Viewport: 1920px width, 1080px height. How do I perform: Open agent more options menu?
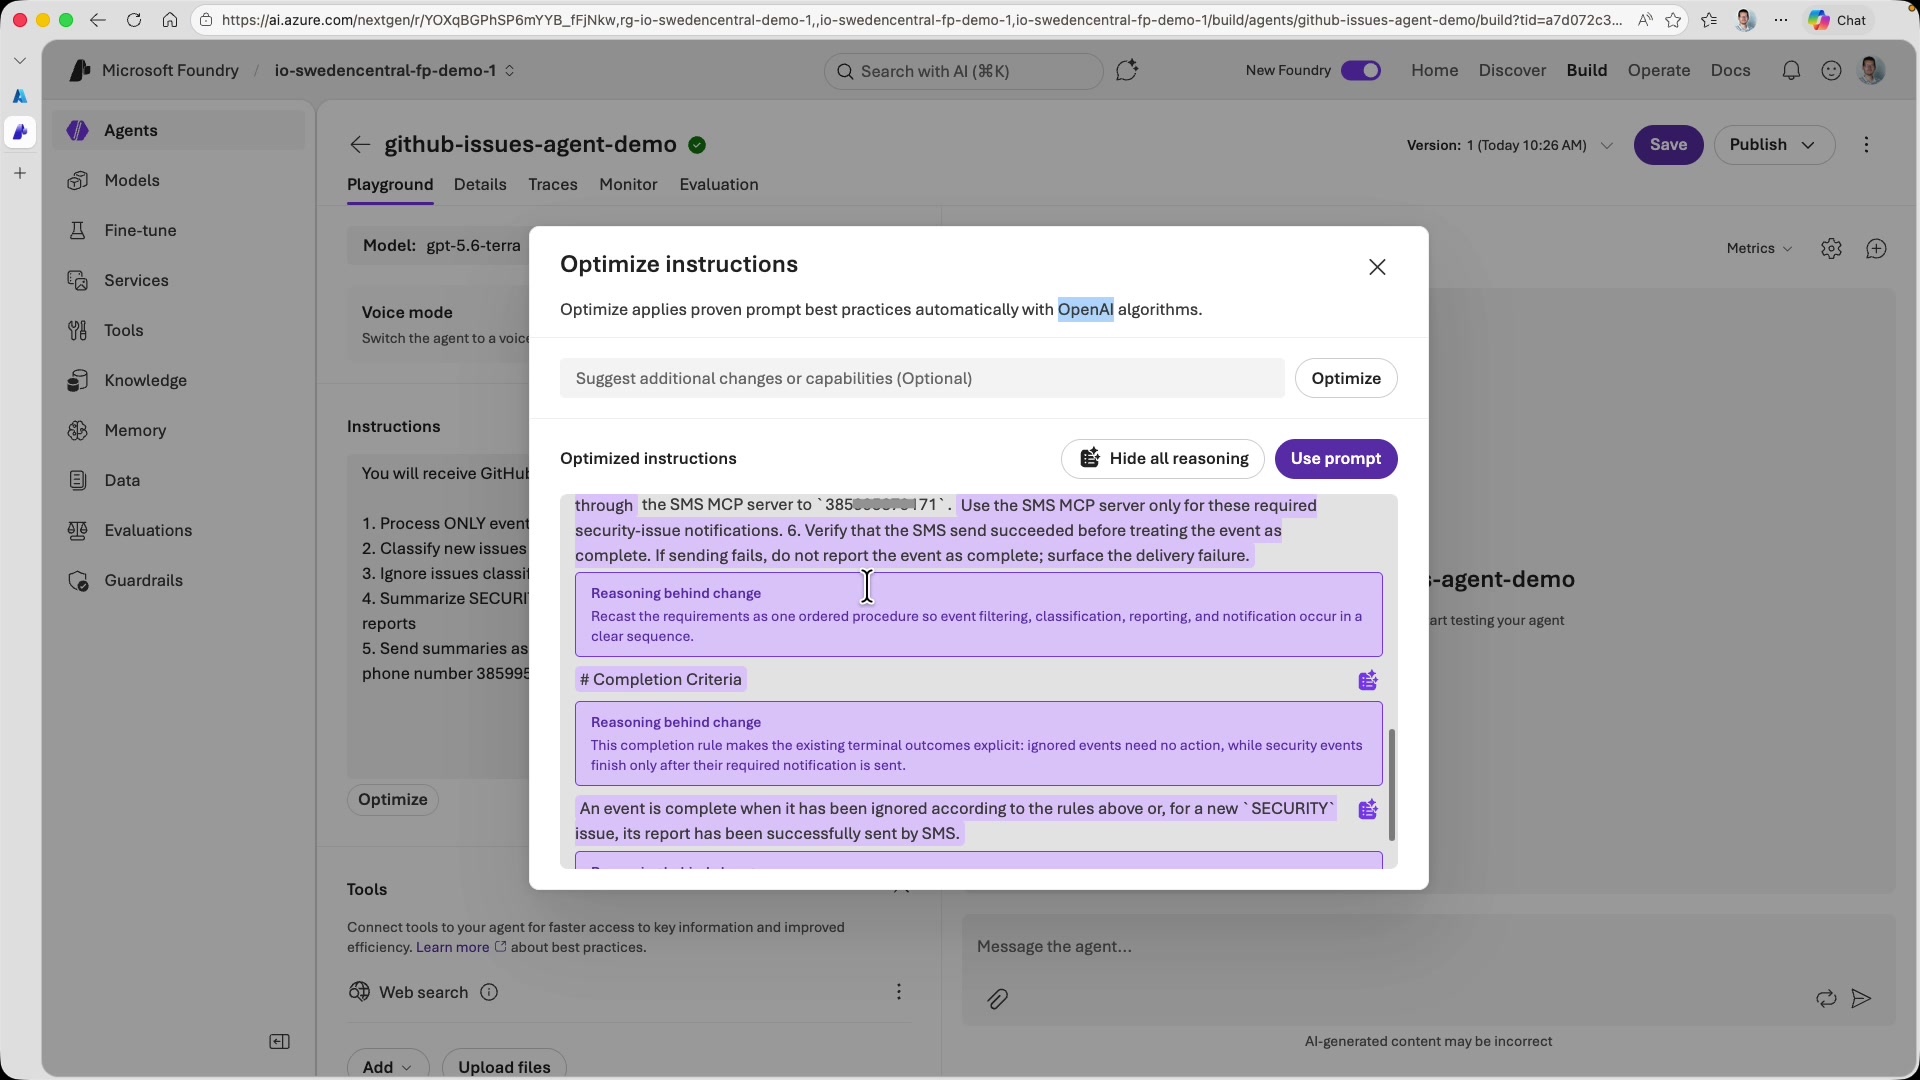click(x=1866, y=145)
